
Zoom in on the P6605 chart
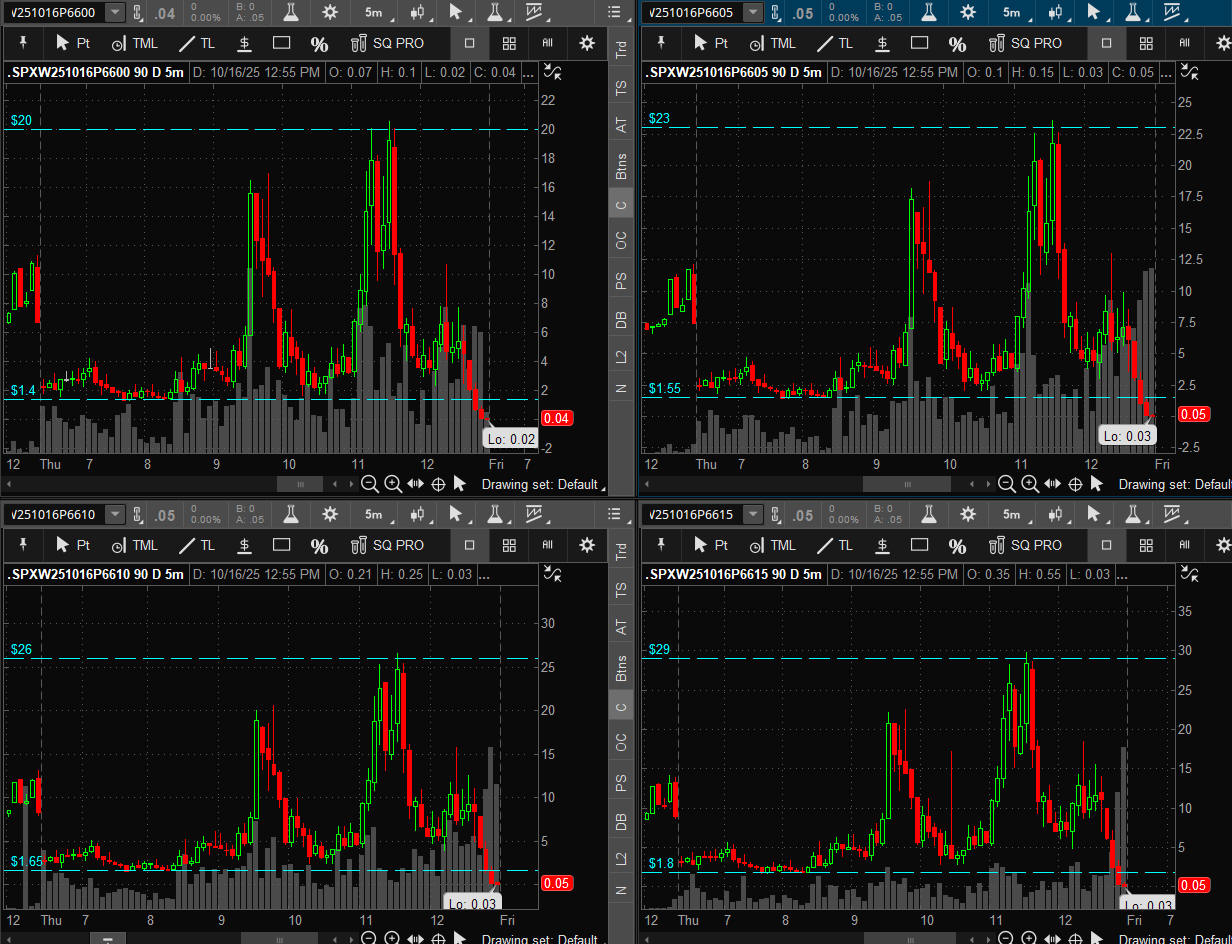click(x=1030, y=484)
